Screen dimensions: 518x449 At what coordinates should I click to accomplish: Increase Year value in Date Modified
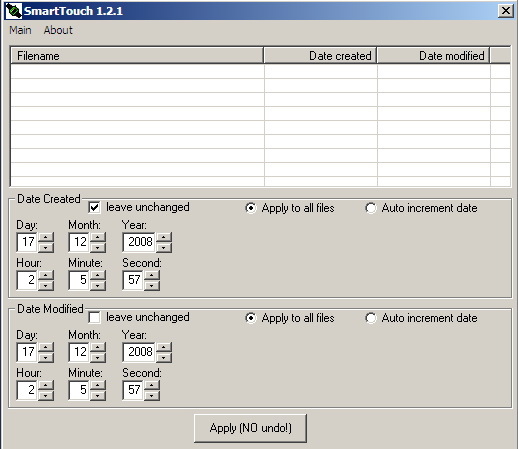click(164, 347)
